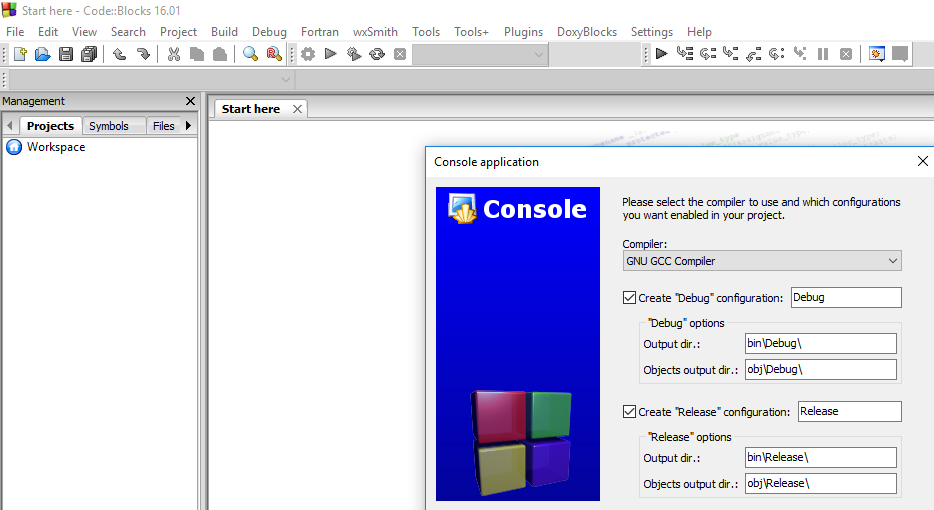The image size is (934, 510).
Task: Click the Debug/Continue play icon
Action: [x=661, y=54]
